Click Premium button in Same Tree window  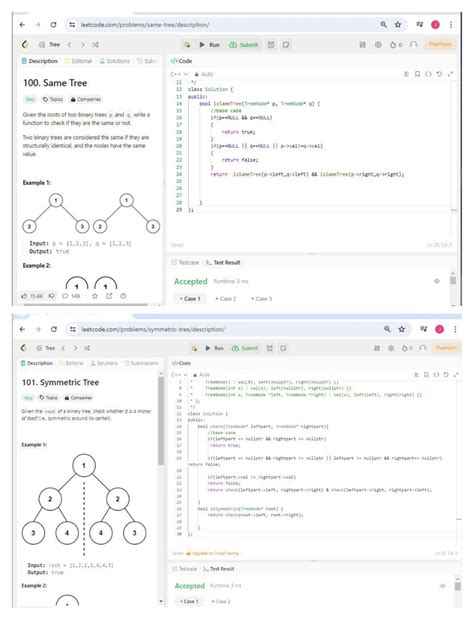(x=440, y=44)
